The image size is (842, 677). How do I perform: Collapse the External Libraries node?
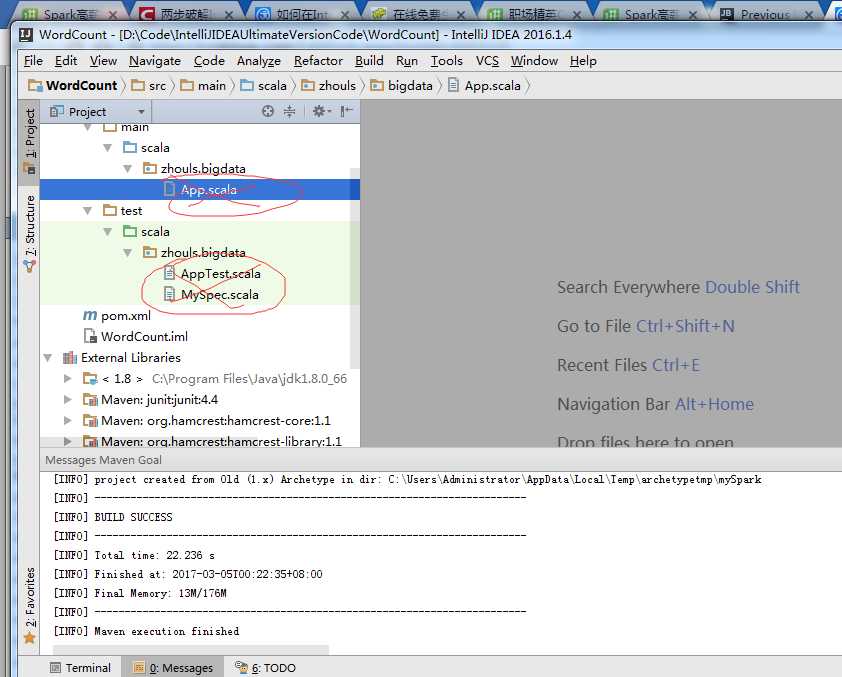(x=48, y=358)
